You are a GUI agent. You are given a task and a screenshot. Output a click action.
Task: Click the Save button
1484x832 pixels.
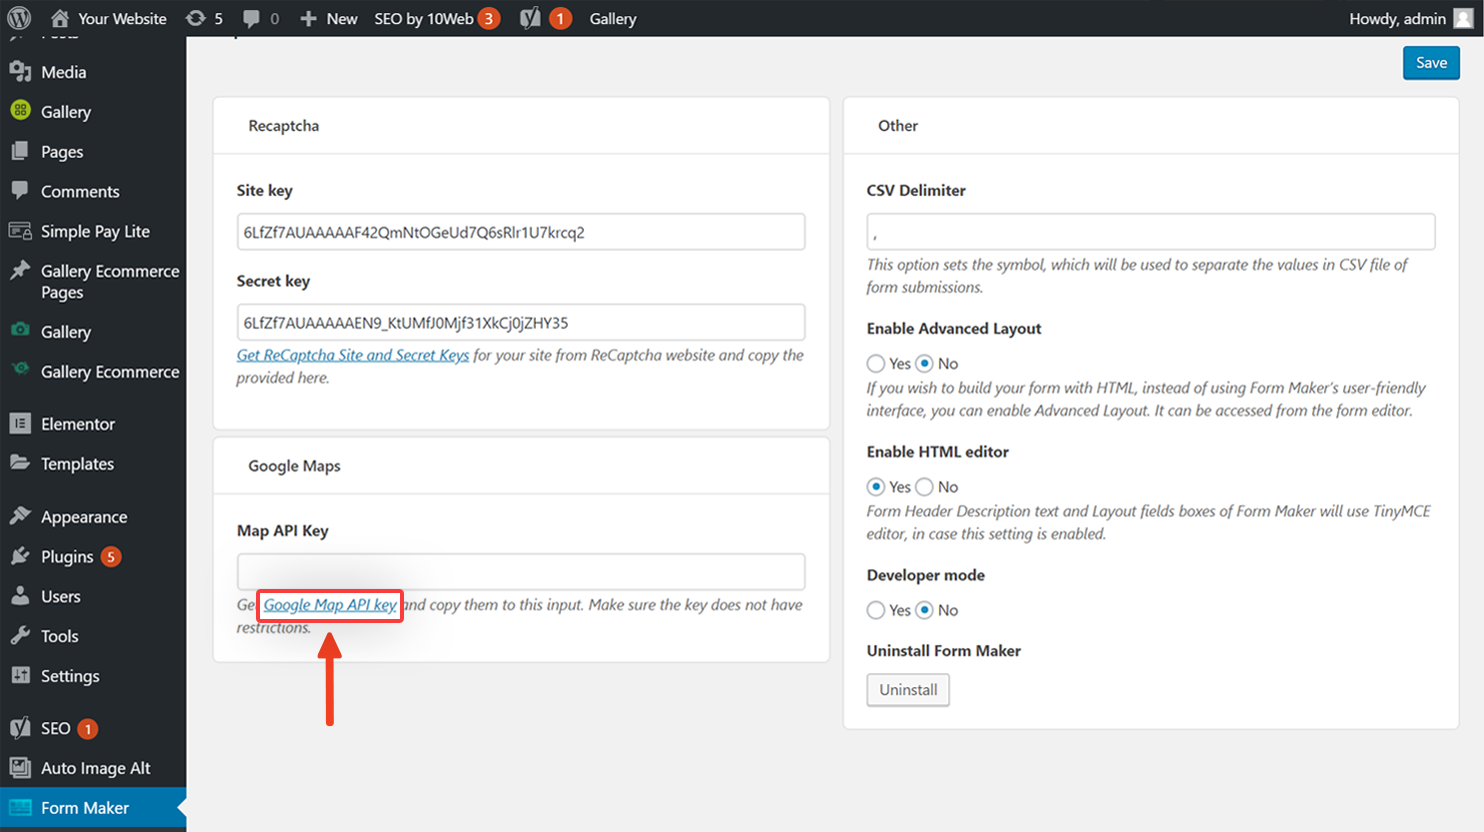[1431, 62]
